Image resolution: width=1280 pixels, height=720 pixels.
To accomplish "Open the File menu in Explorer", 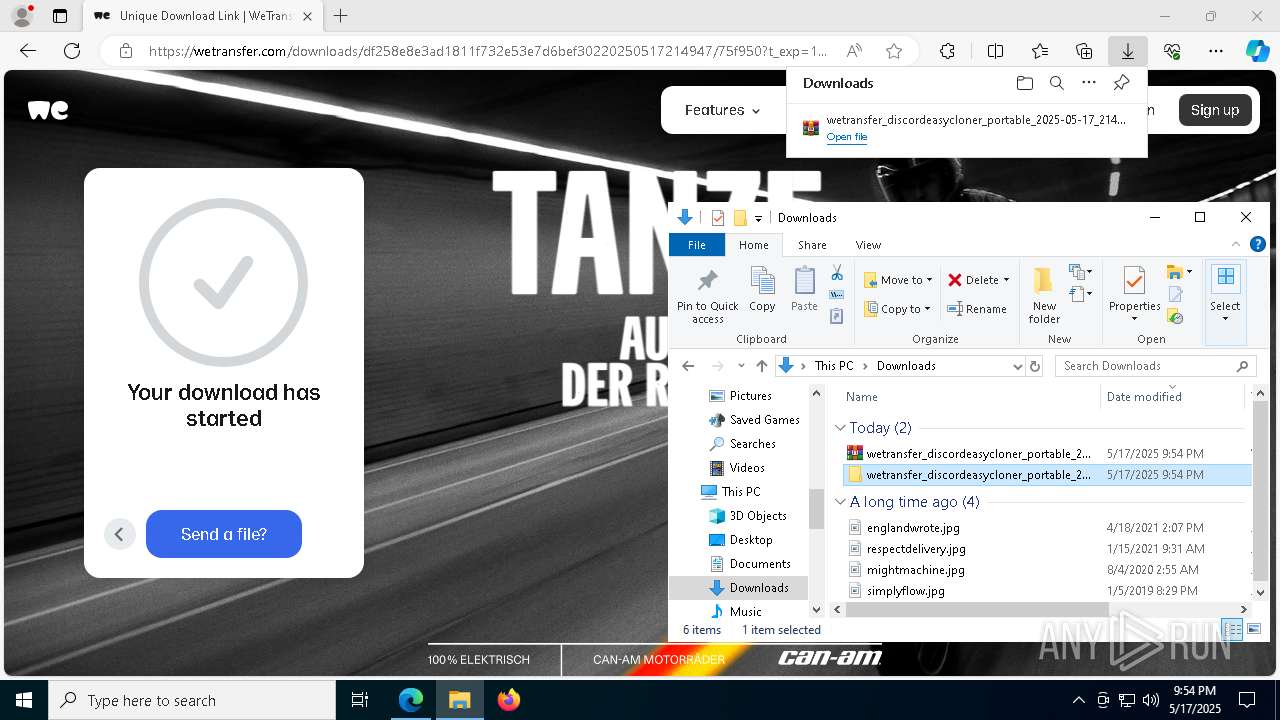I will (x=697, y=244).
